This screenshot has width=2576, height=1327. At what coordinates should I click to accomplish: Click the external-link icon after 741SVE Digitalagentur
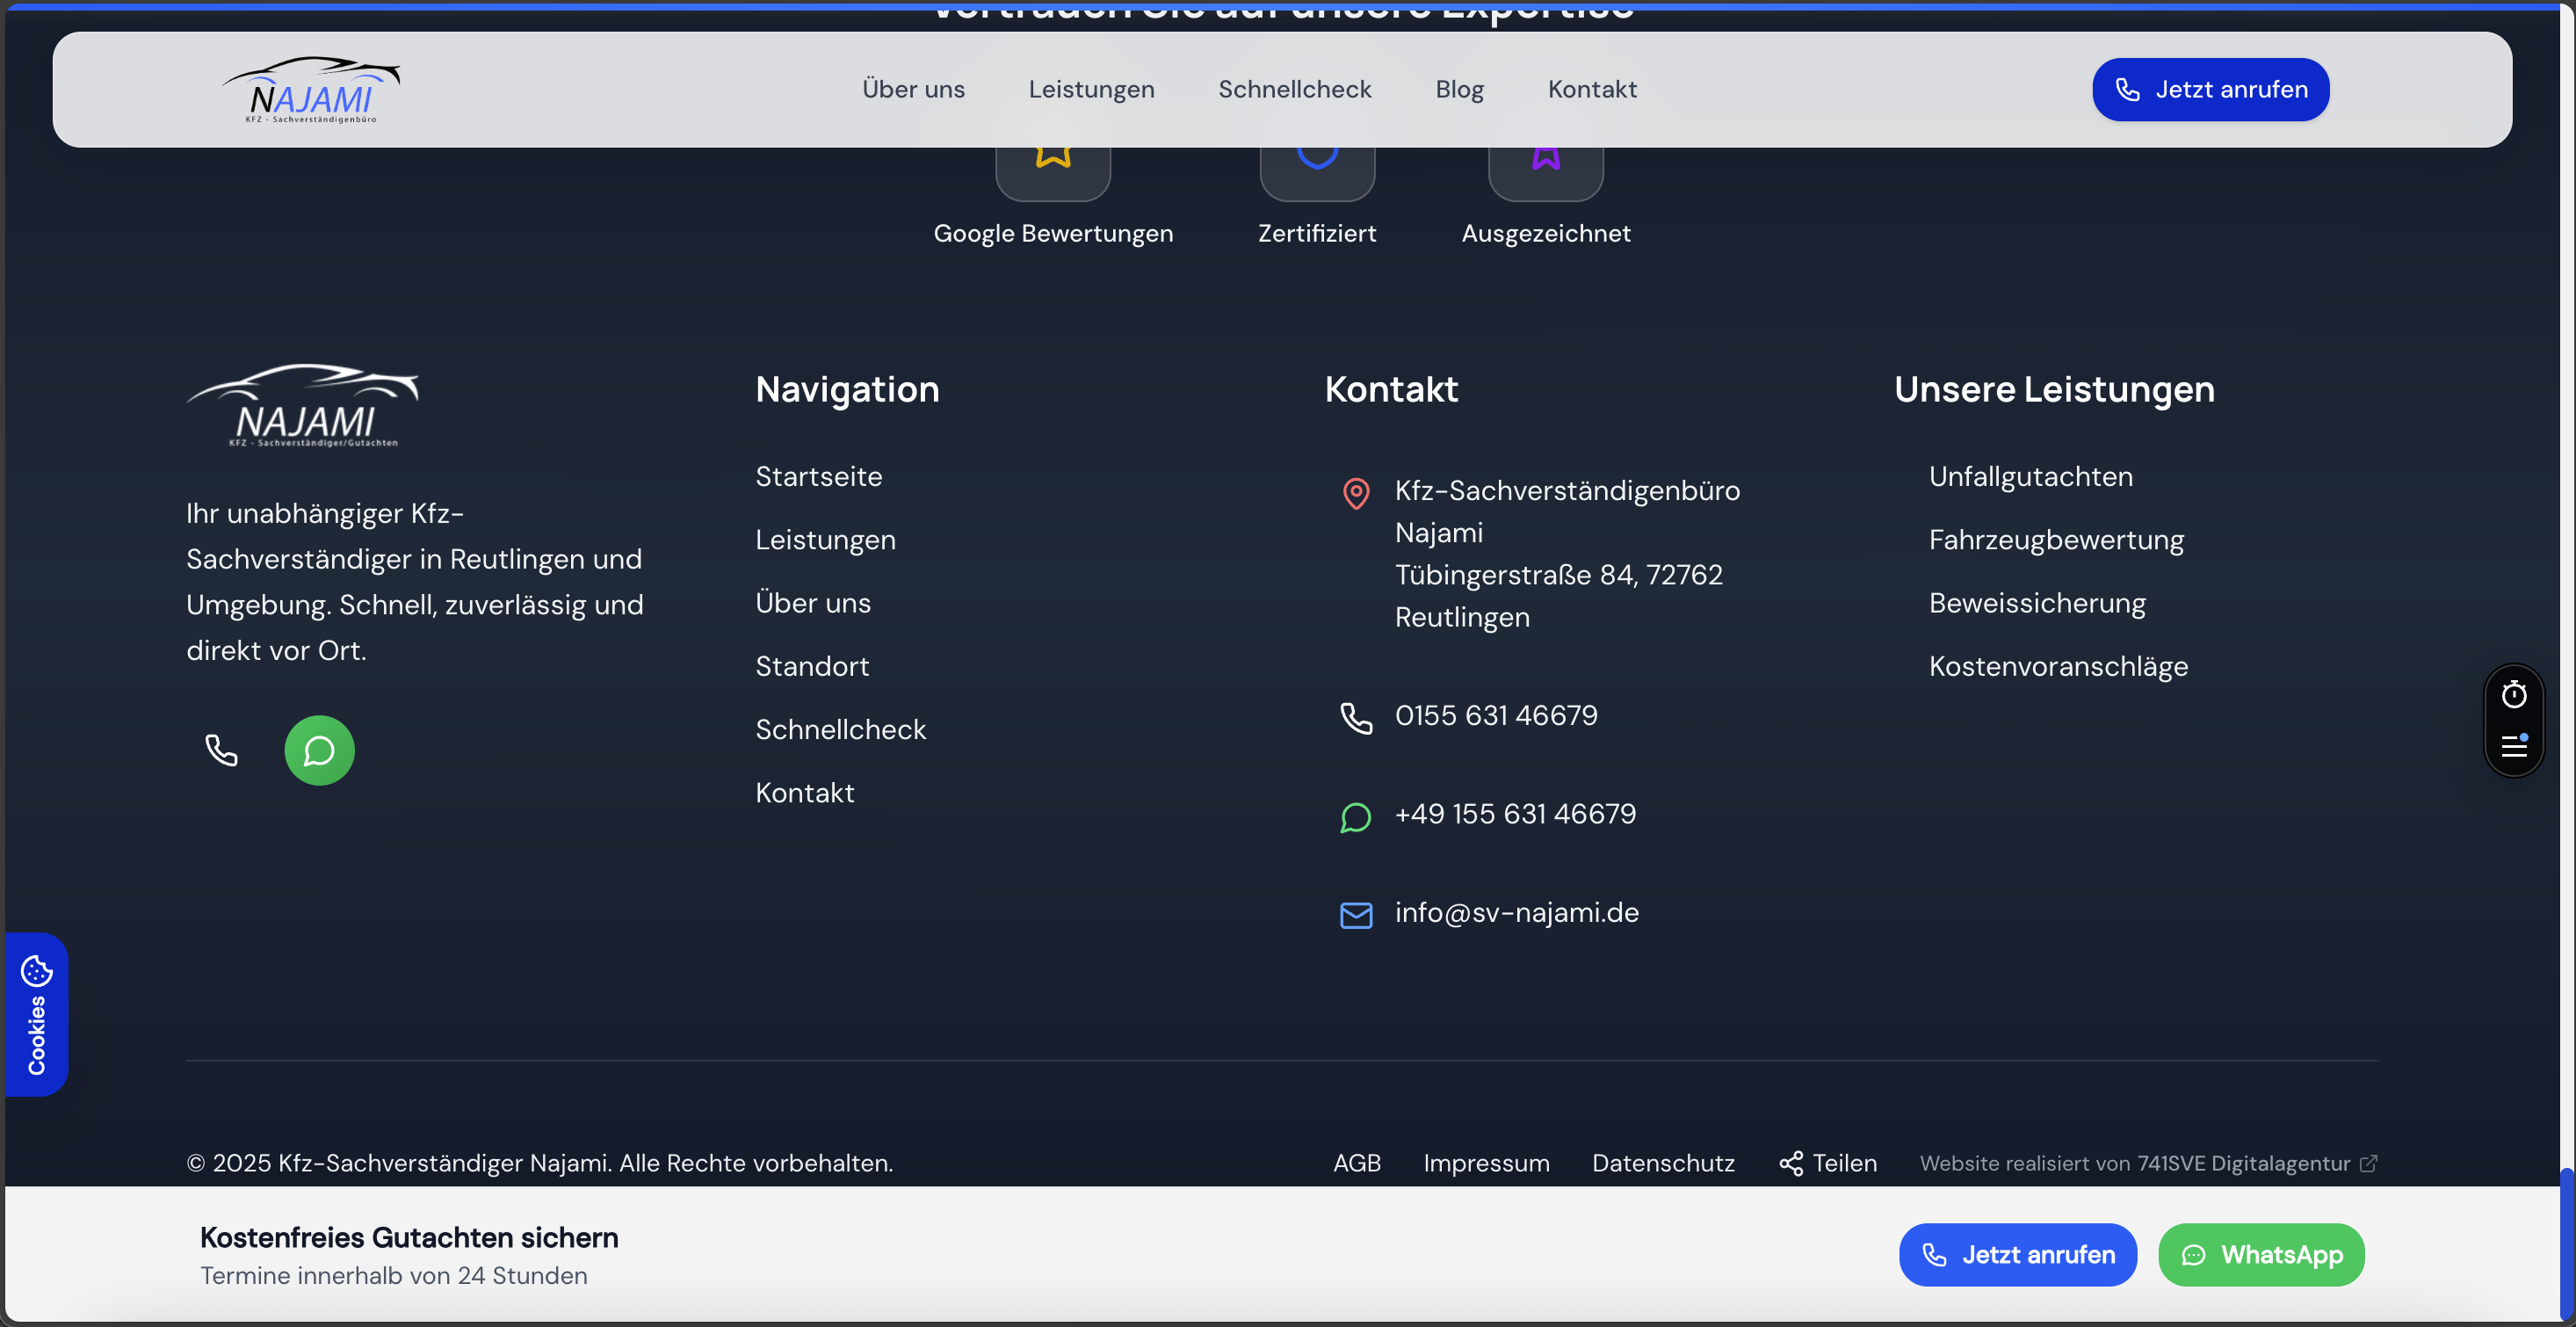pyautogui.click(x=2370, y=1163)
